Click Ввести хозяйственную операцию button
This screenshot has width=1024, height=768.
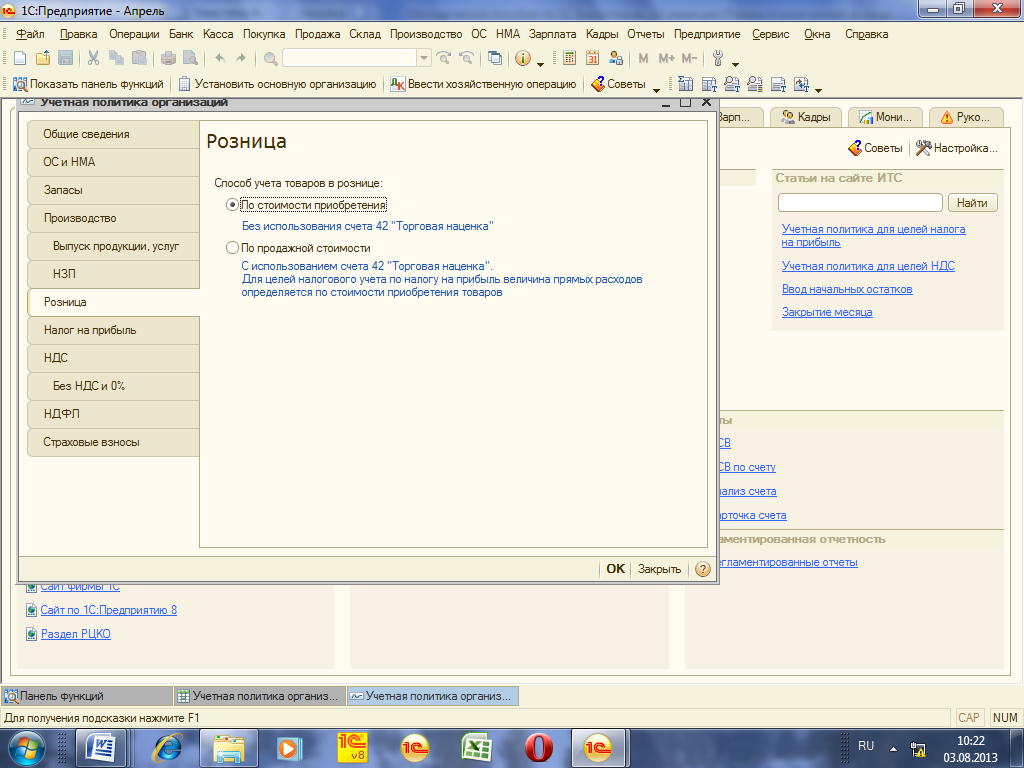click(x=483, y=84)
